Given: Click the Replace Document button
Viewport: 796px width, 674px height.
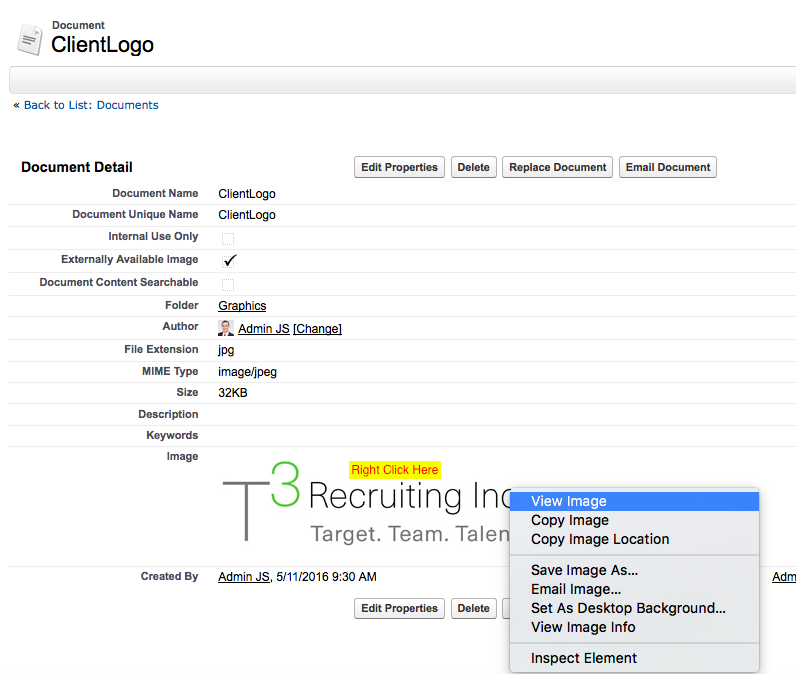Looking at the screenshot, I should tap(557, 167).
